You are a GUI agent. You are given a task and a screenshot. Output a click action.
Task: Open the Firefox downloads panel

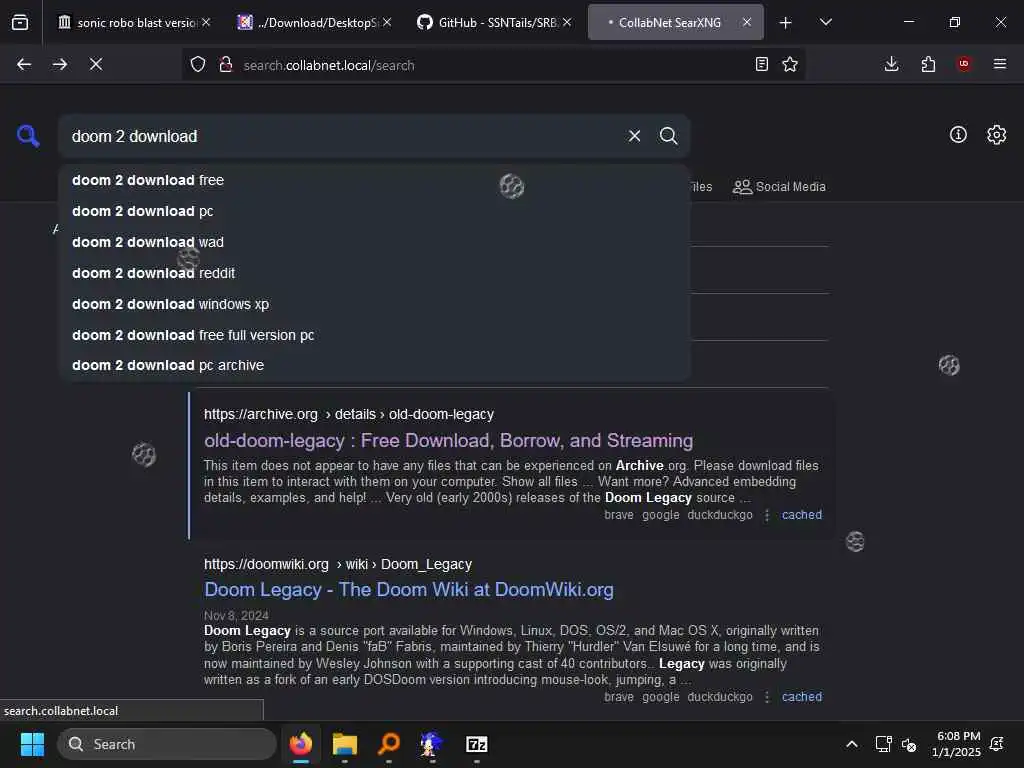[891, 64]
